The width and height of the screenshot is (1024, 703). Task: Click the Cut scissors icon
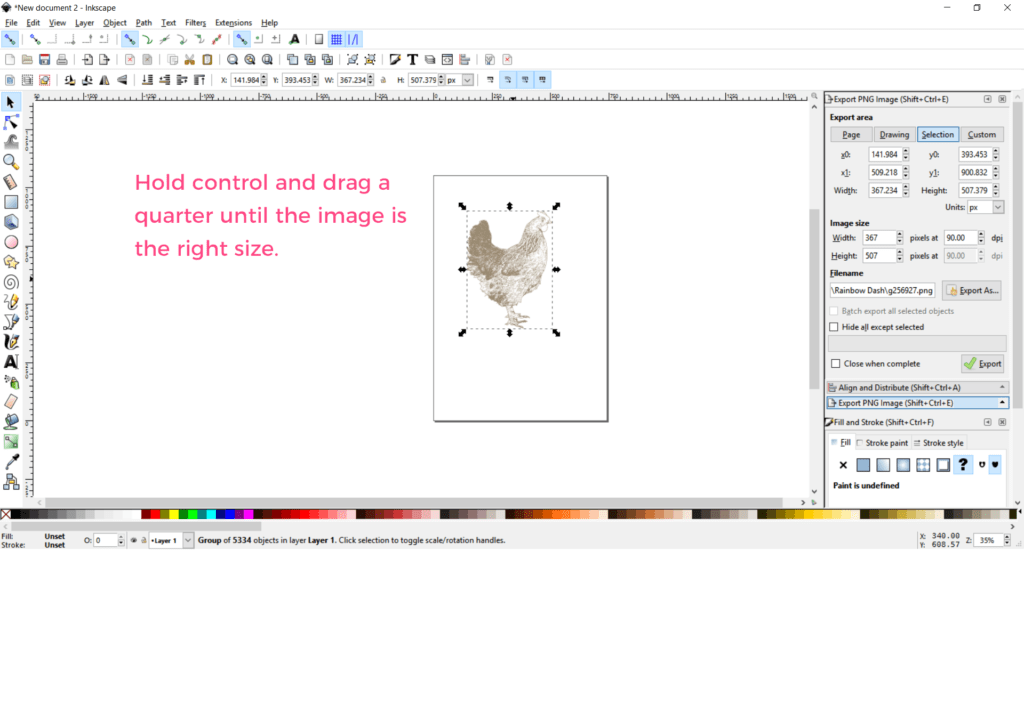pos(189,59)
